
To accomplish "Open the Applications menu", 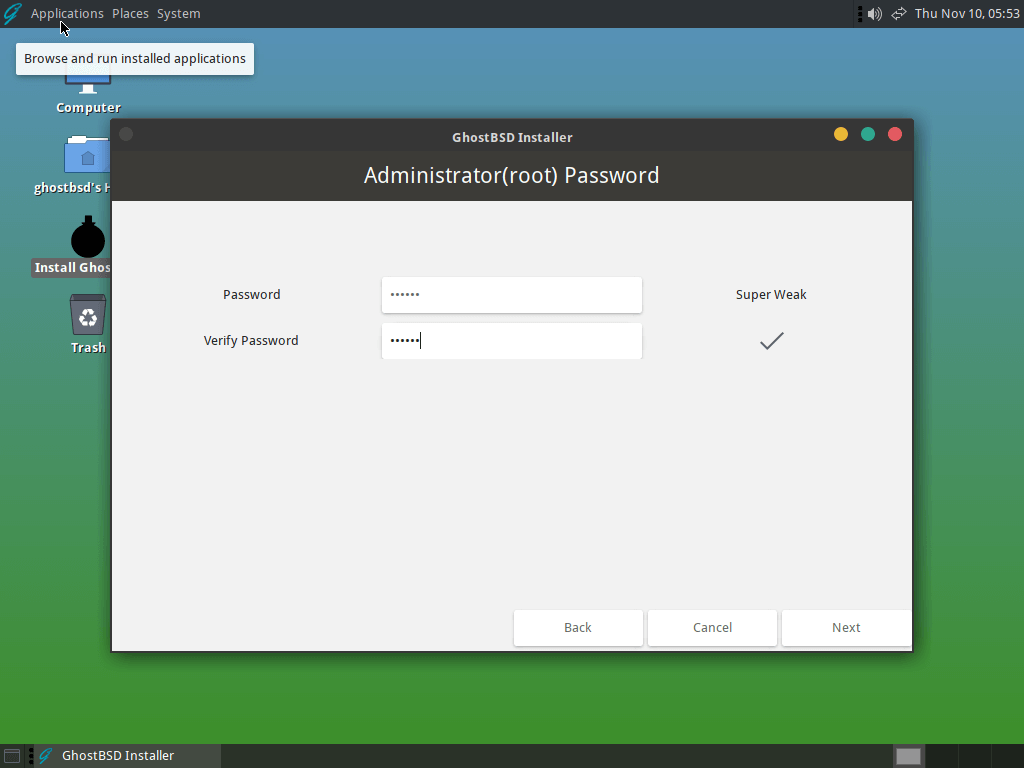I will (67, 13).
